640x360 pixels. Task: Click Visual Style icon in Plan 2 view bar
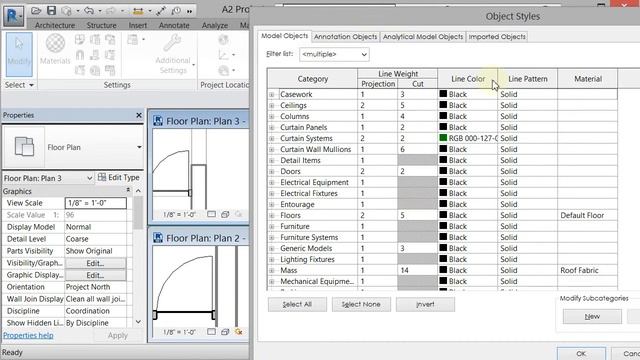click(x=225, y=332)
